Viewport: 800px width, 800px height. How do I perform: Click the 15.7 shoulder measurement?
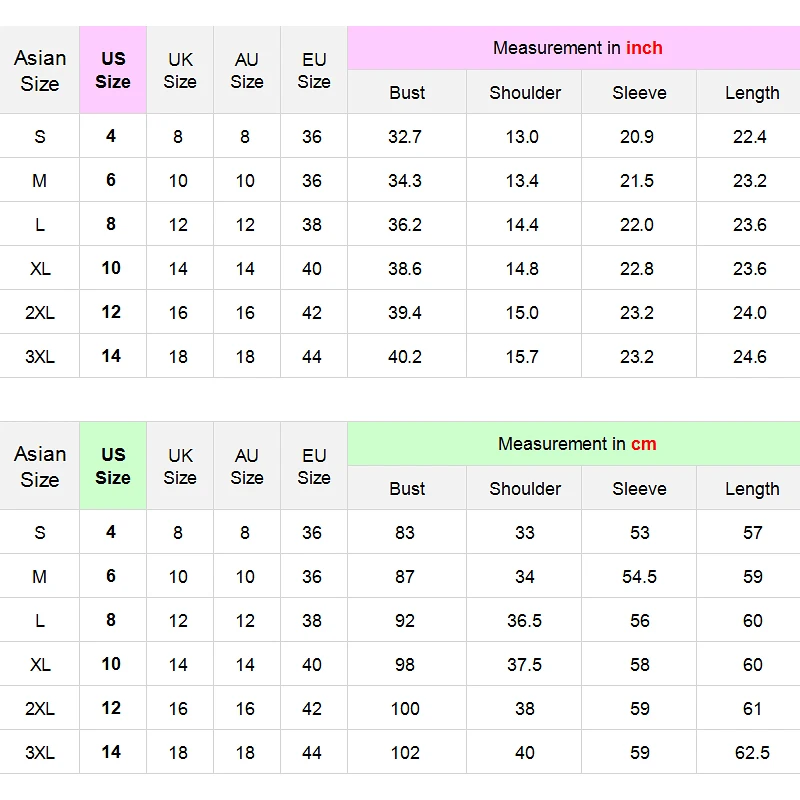point(522,357)
